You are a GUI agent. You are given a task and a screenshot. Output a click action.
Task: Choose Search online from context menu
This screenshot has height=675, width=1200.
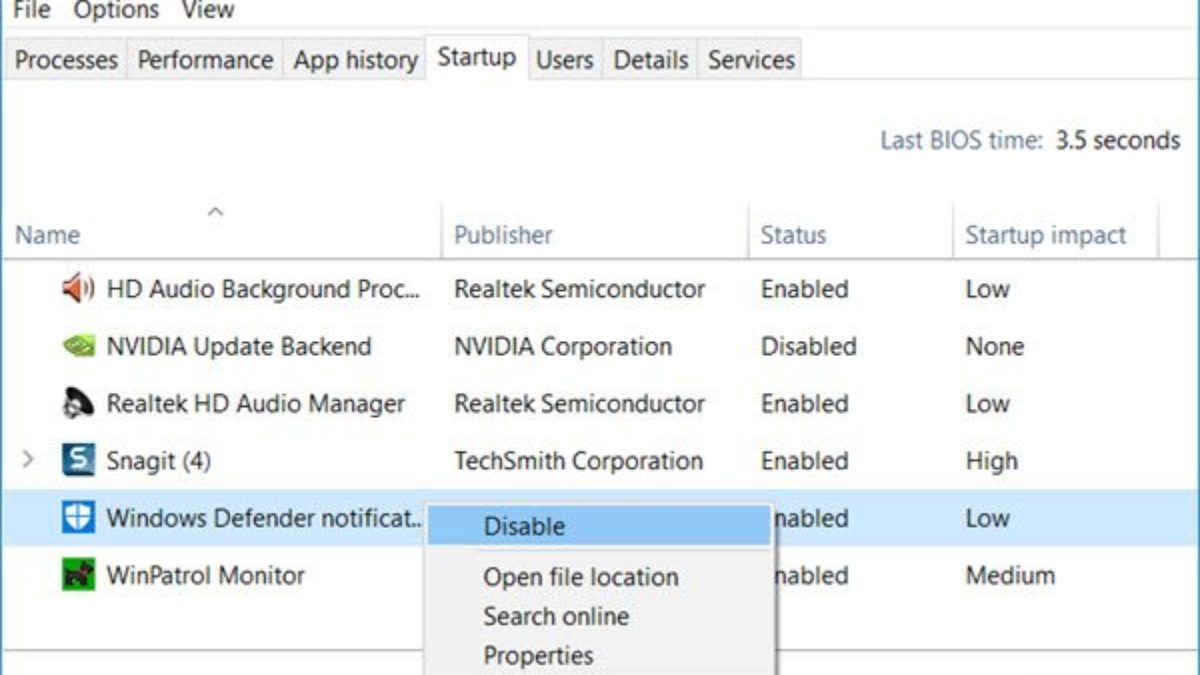(556, 616)
